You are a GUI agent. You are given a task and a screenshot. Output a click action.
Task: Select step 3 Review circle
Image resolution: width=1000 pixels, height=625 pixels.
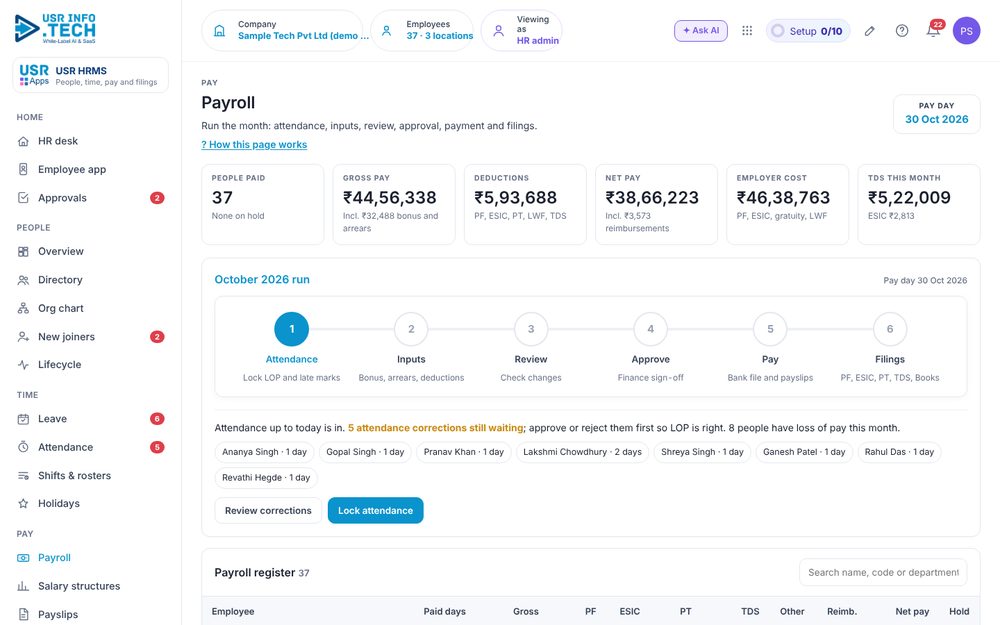(x=531, y=329)
